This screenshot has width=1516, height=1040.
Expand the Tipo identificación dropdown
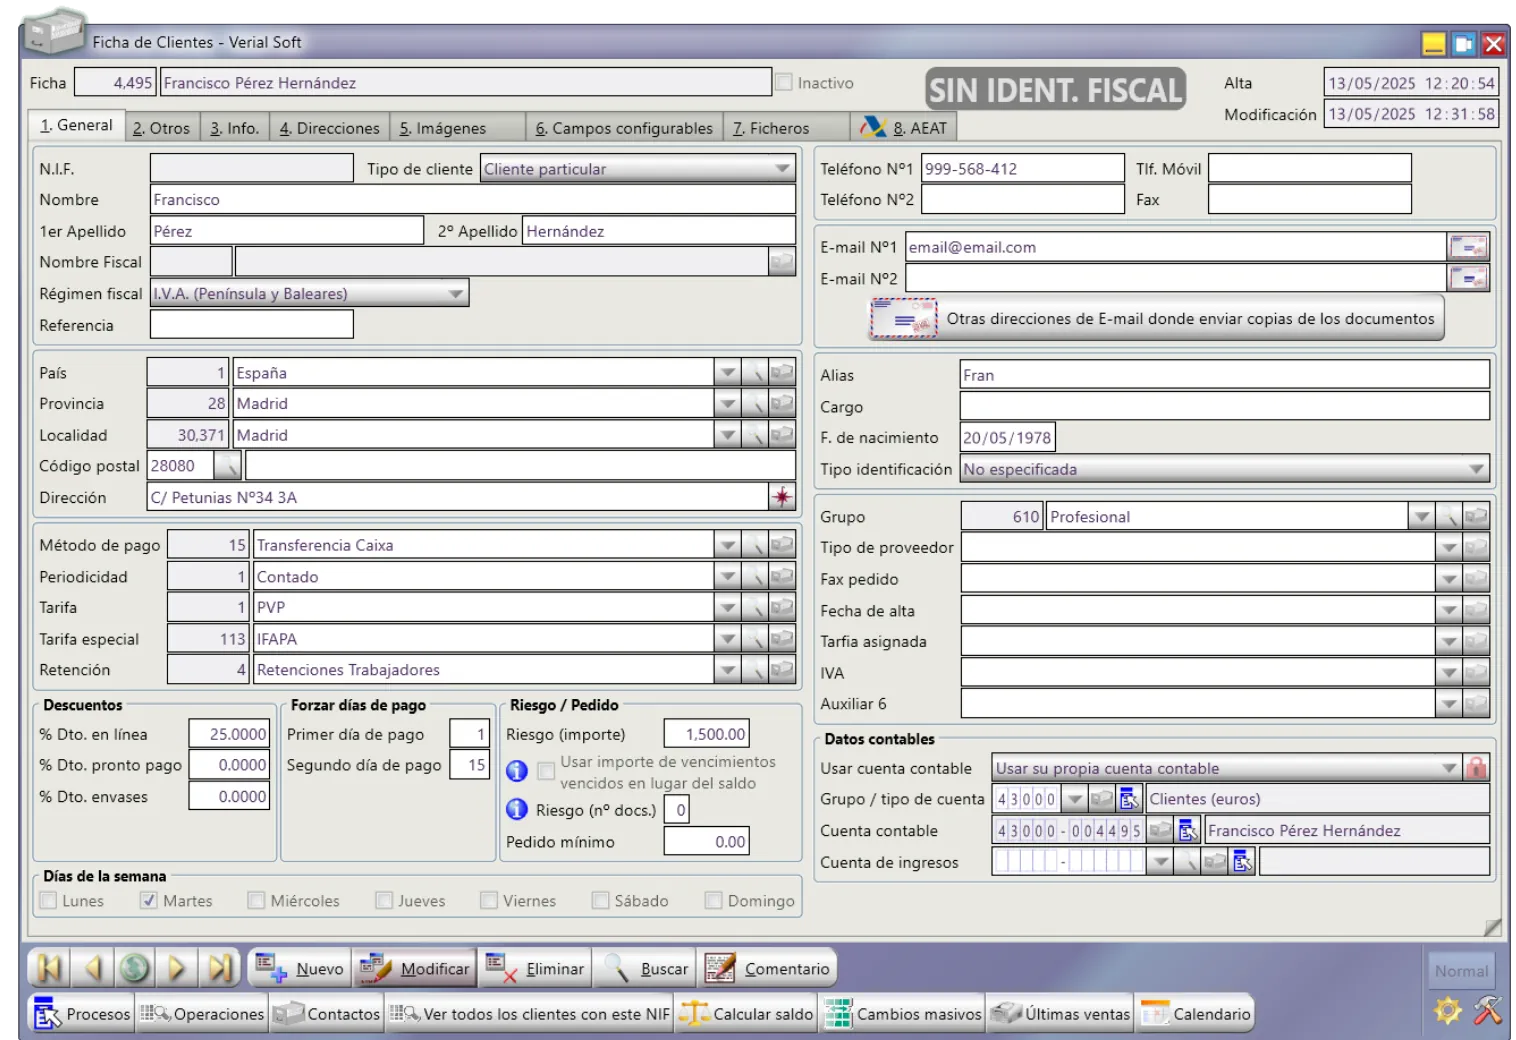point(1476,469)
